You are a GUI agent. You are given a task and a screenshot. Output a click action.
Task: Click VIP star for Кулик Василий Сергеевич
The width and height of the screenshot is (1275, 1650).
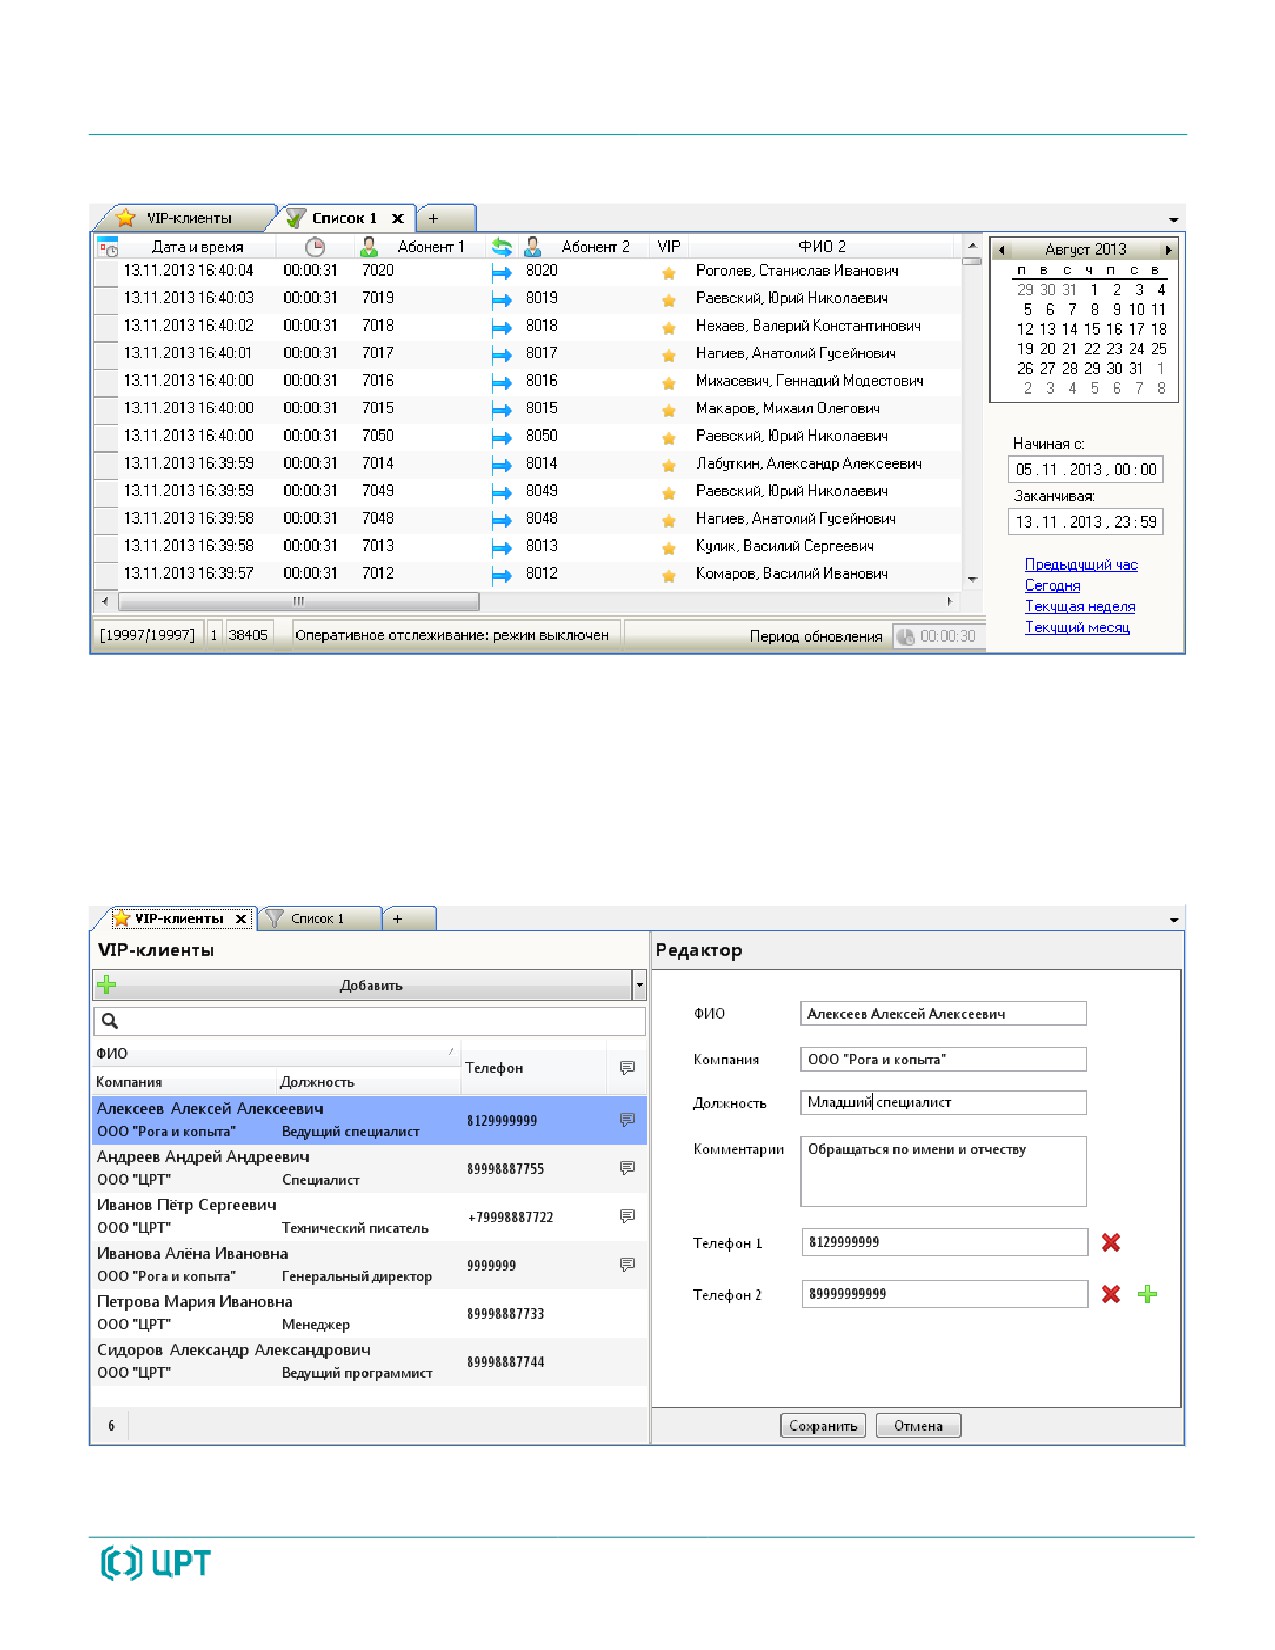(x=669, y=548)
